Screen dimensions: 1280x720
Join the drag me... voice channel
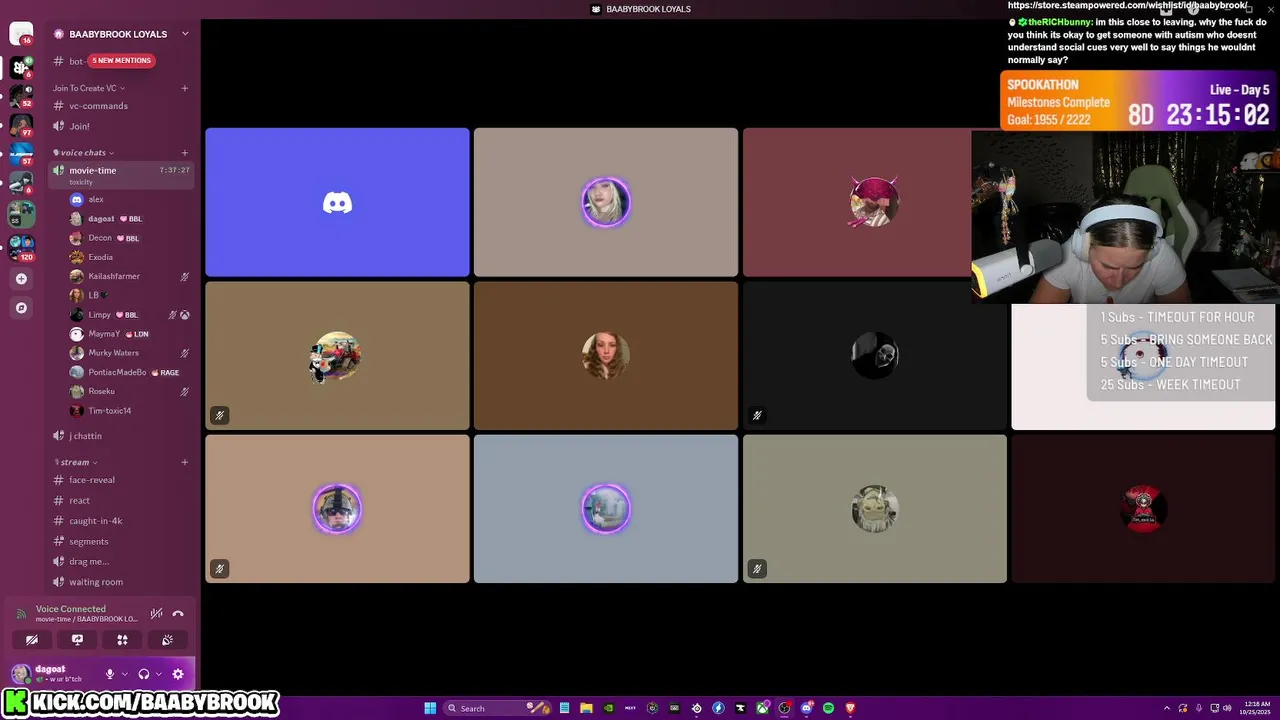point(121,561)
